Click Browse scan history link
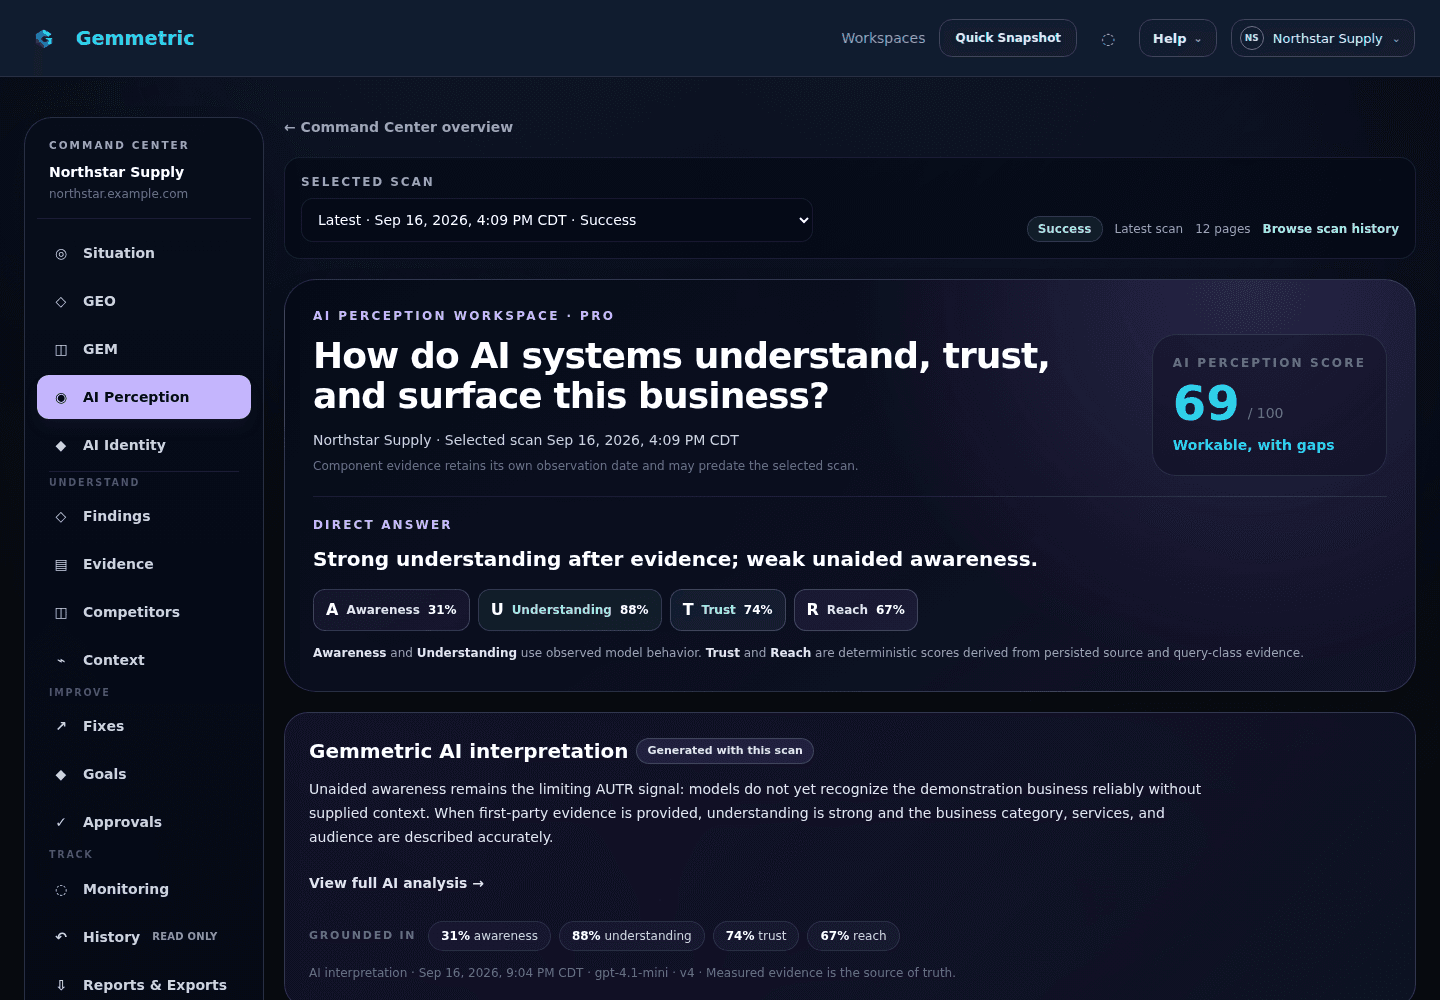Viewport: 1440px width, 1000px height. point(1330,229)
